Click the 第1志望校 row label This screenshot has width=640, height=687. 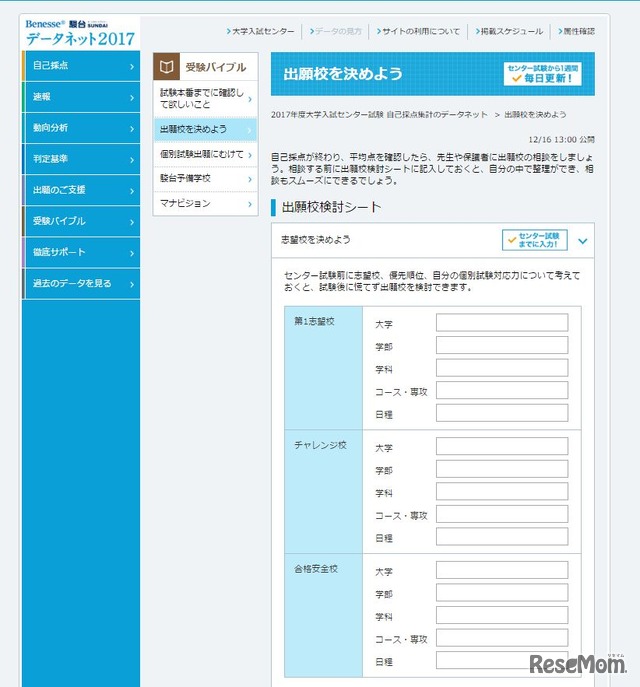coord(314,321)
